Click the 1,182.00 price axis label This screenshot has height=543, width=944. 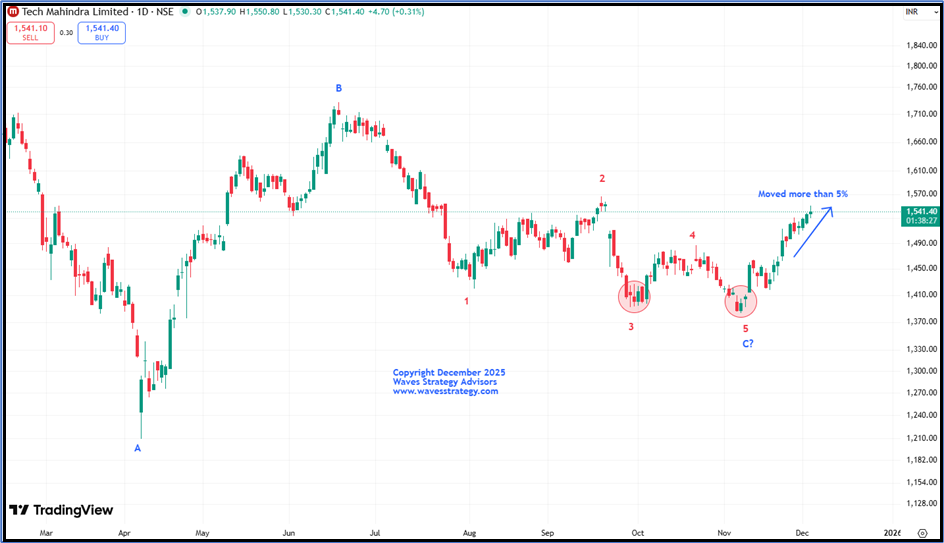click(922, 460)
